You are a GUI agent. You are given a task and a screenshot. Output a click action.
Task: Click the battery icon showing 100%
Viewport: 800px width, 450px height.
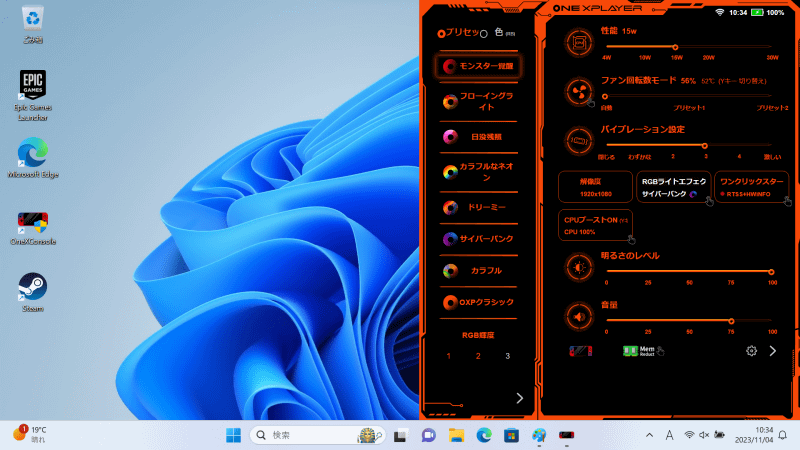tap(757, 12)
